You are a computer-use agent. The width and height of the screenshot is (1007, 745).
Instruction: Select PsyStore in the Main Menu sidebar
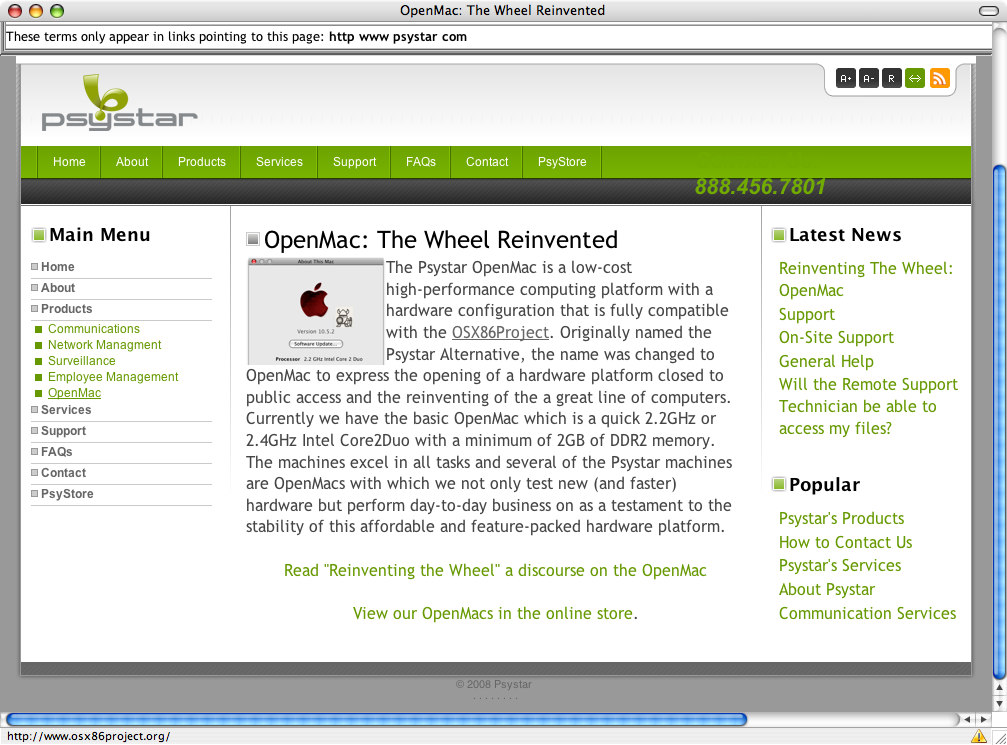pos(67,494)
